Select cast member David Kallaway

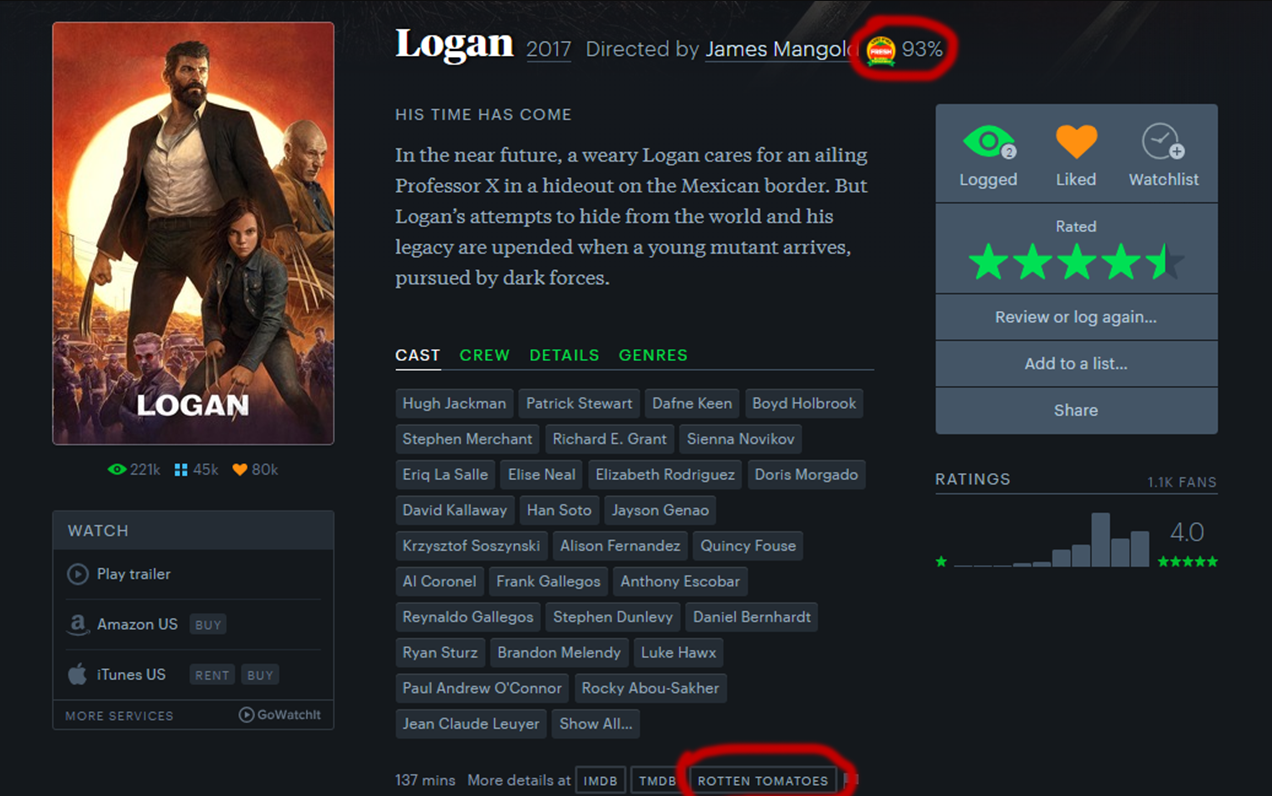coord(455,510)
